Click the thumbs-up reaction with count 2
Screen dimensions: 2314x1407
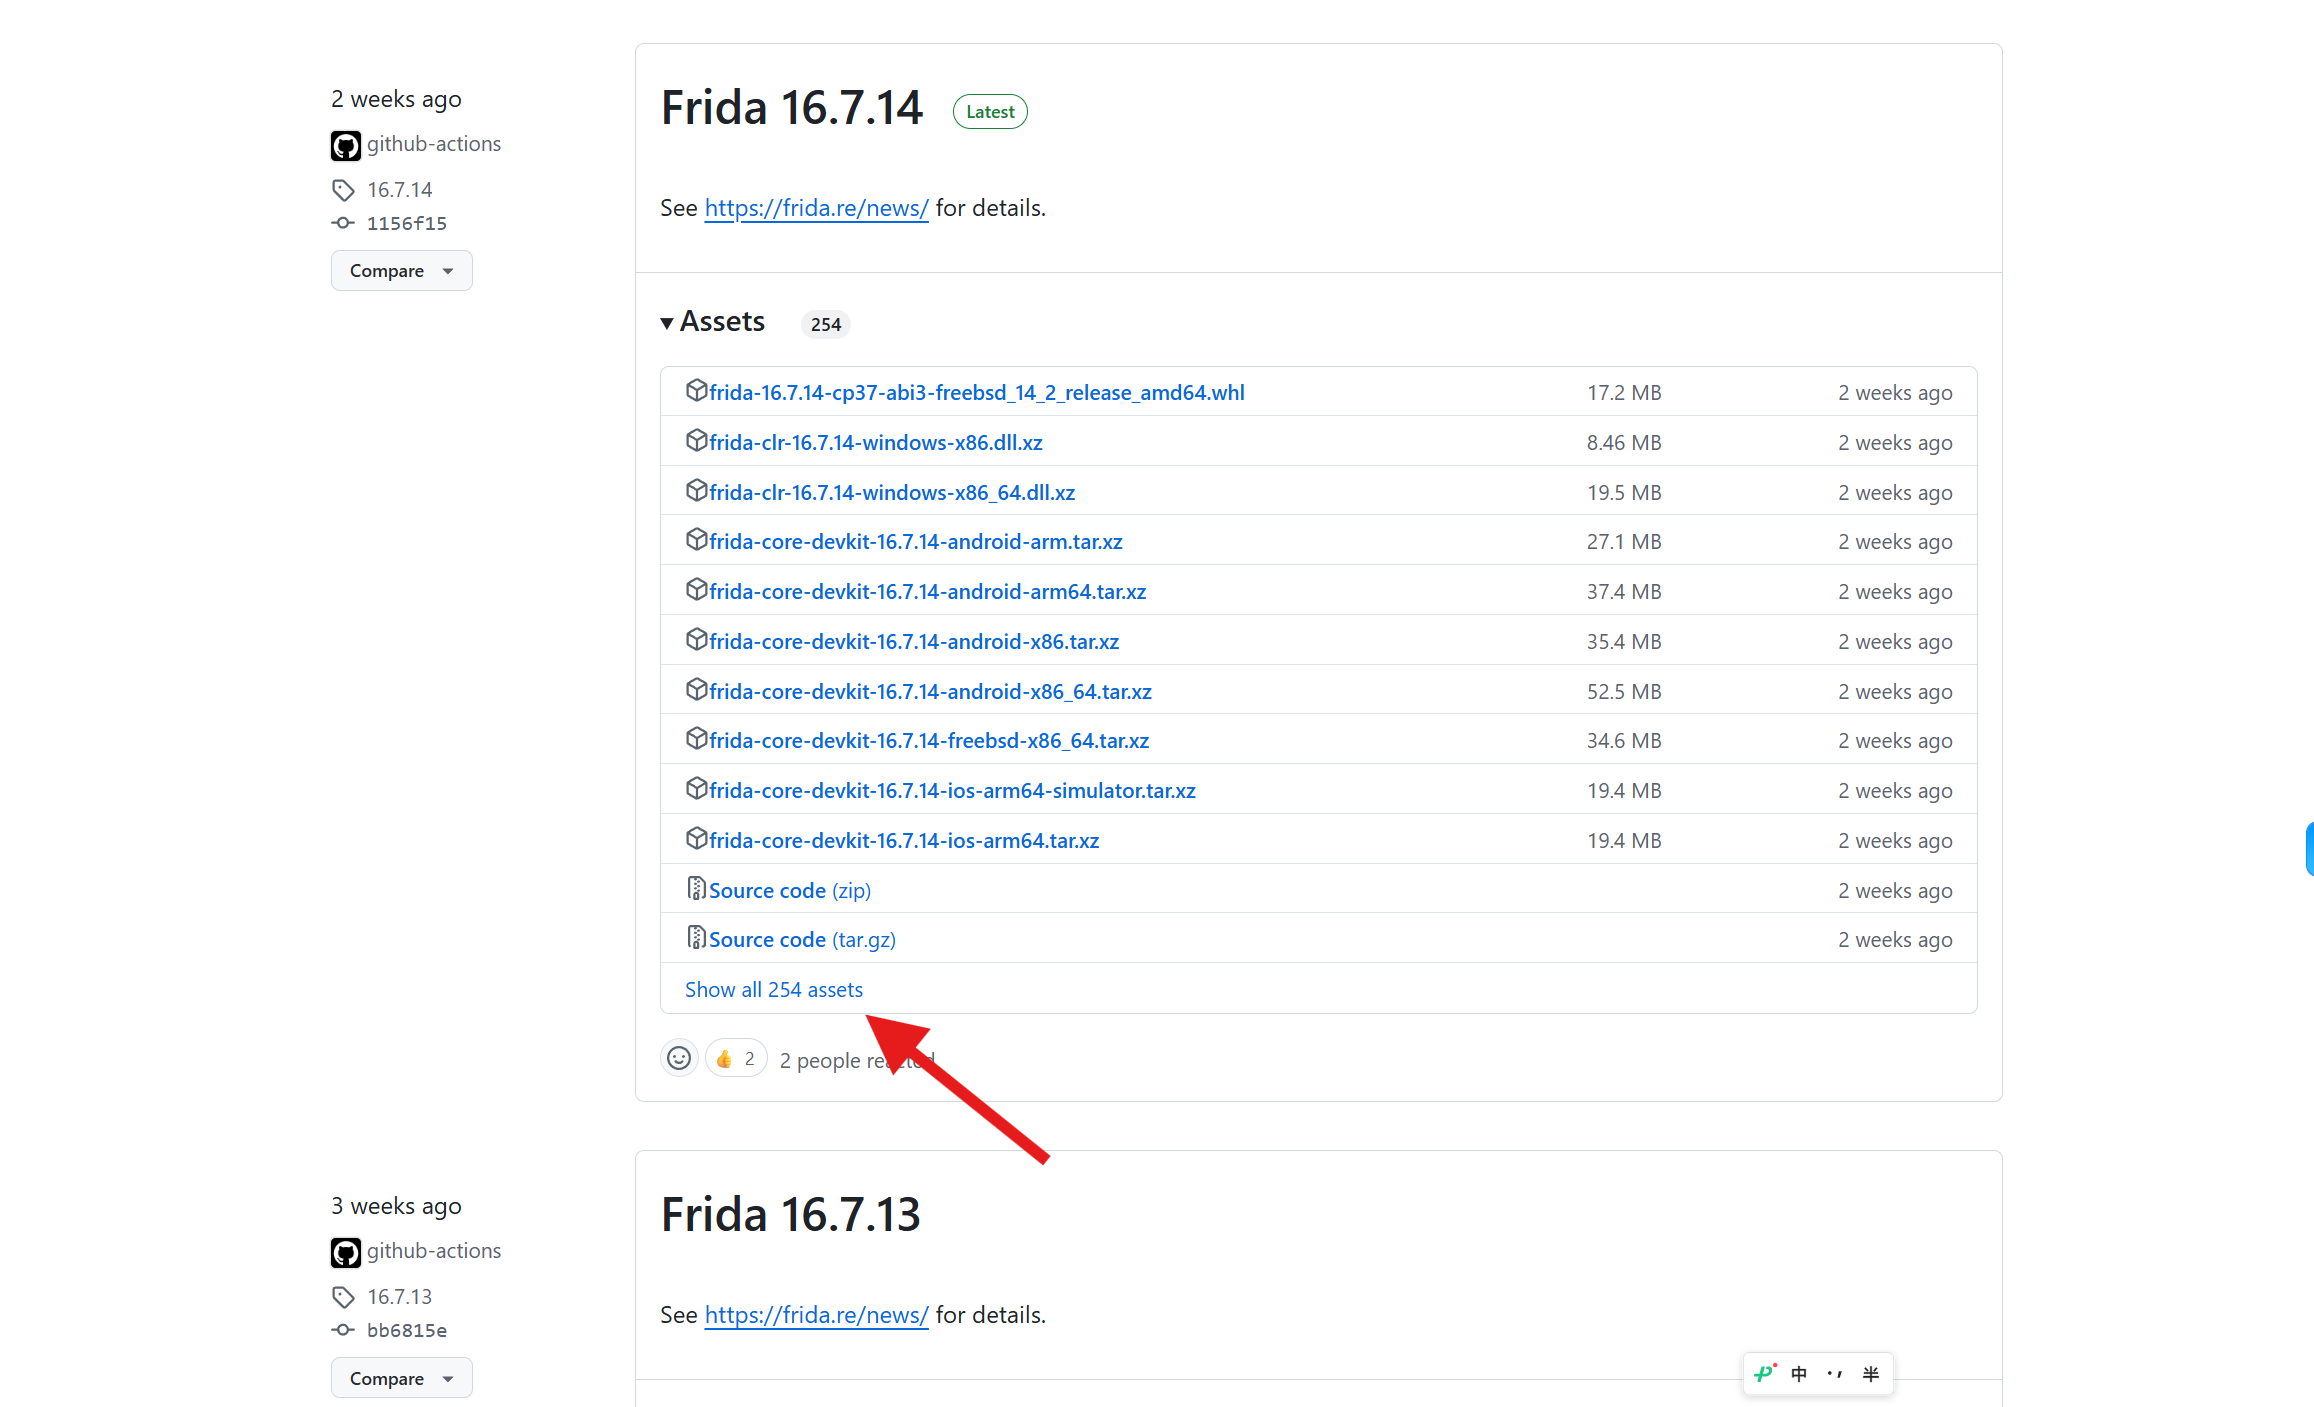point(736,1058)
